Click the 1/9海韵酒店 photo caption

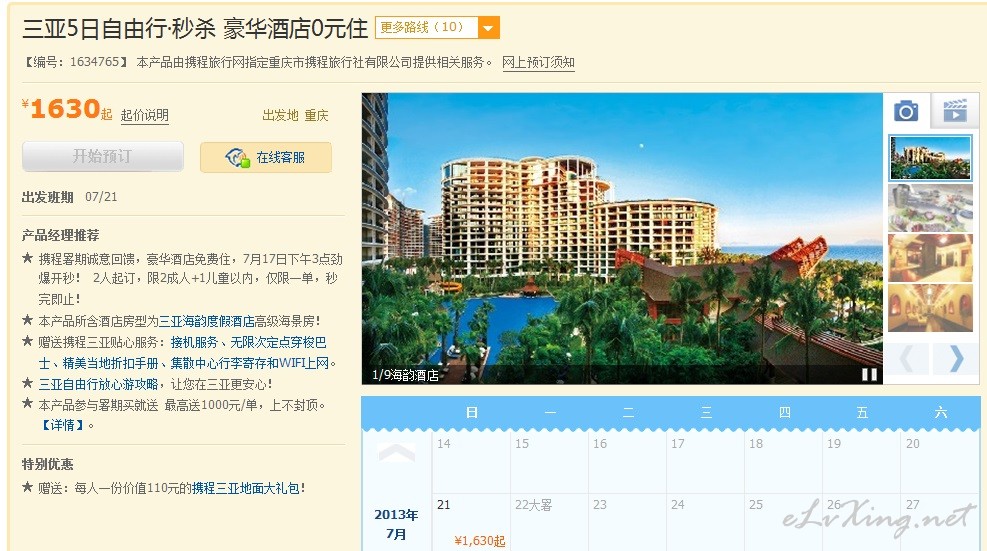point(405,375)
